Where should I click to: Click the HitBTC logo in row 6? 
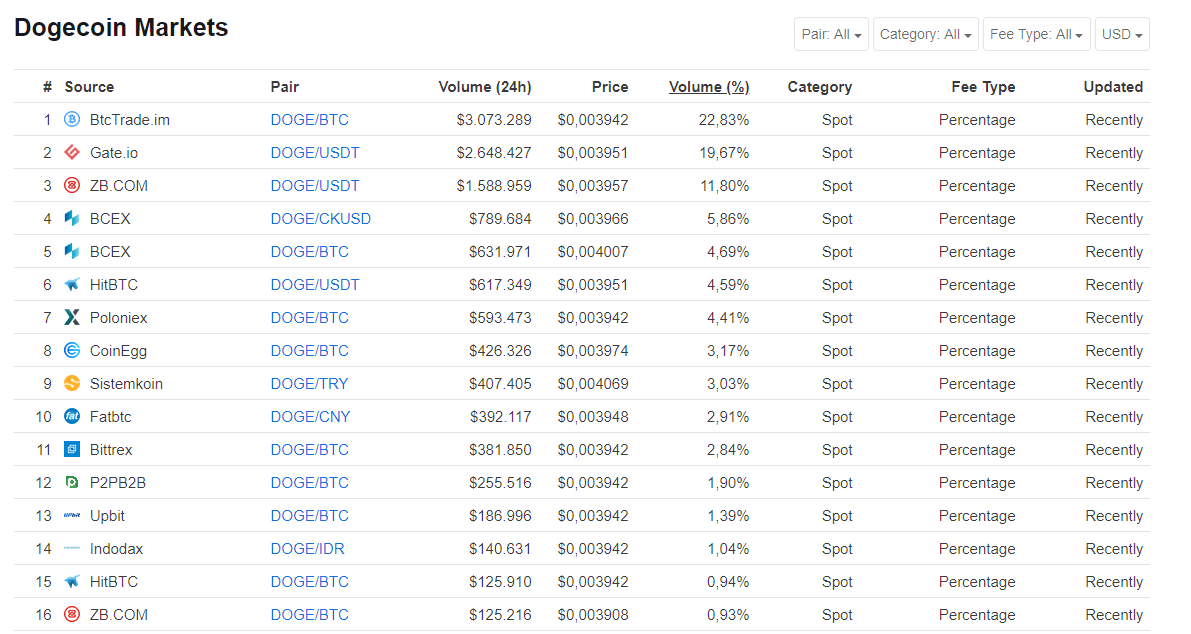click(x=72, y=284)
